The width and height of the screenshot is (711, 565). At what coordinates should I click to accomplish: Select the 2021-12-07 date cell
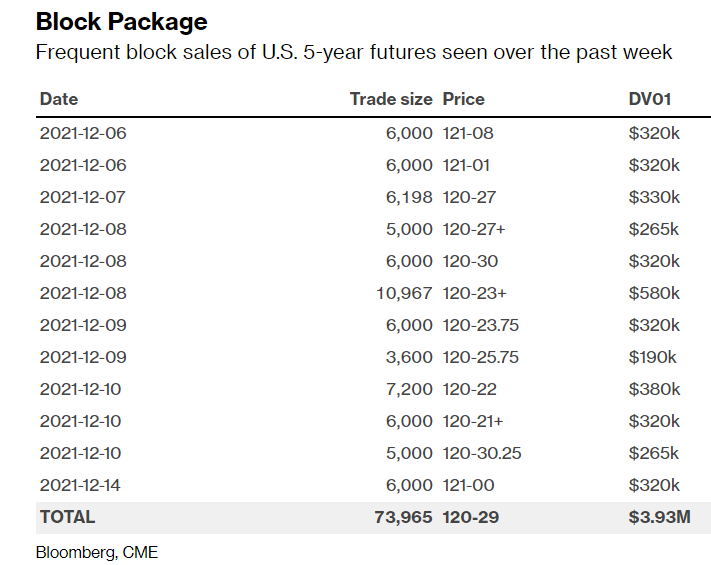tap(83, 197)
